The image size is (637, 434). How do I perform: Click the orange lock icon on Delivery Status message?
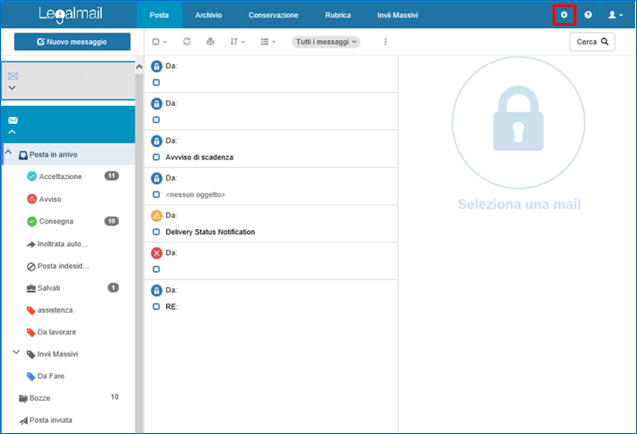pyautogui.click(x=156, y=216)
